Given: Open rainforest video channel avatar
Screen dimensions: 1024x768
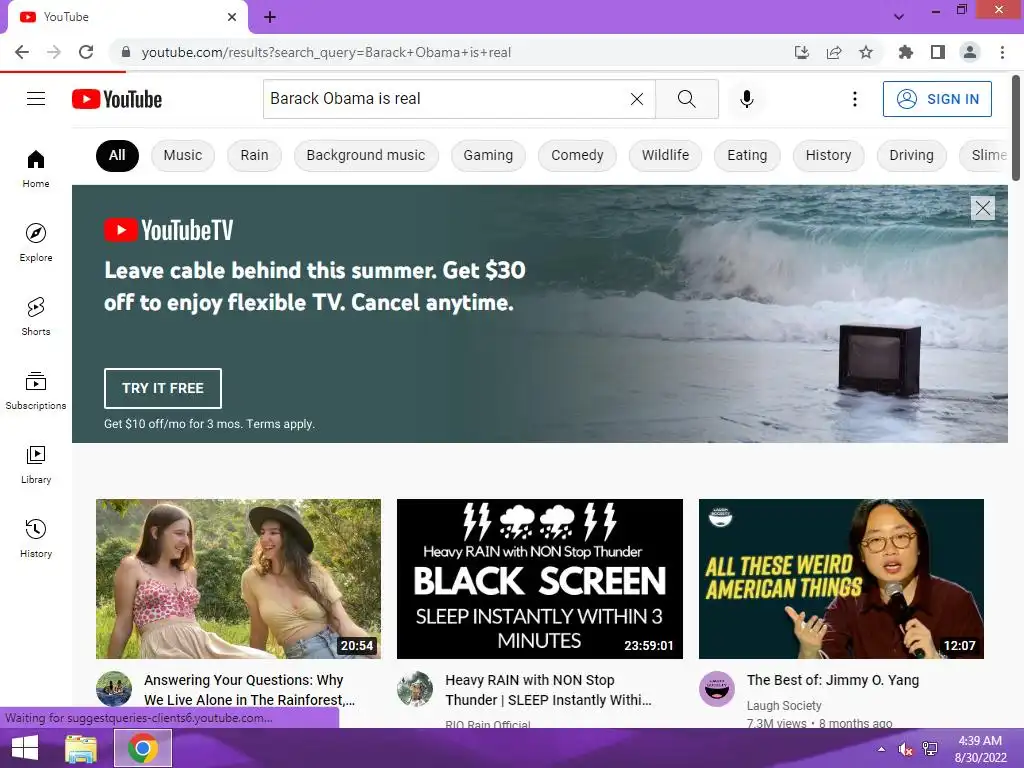Looking at the screenshot, I should click(x=114, y=689).
